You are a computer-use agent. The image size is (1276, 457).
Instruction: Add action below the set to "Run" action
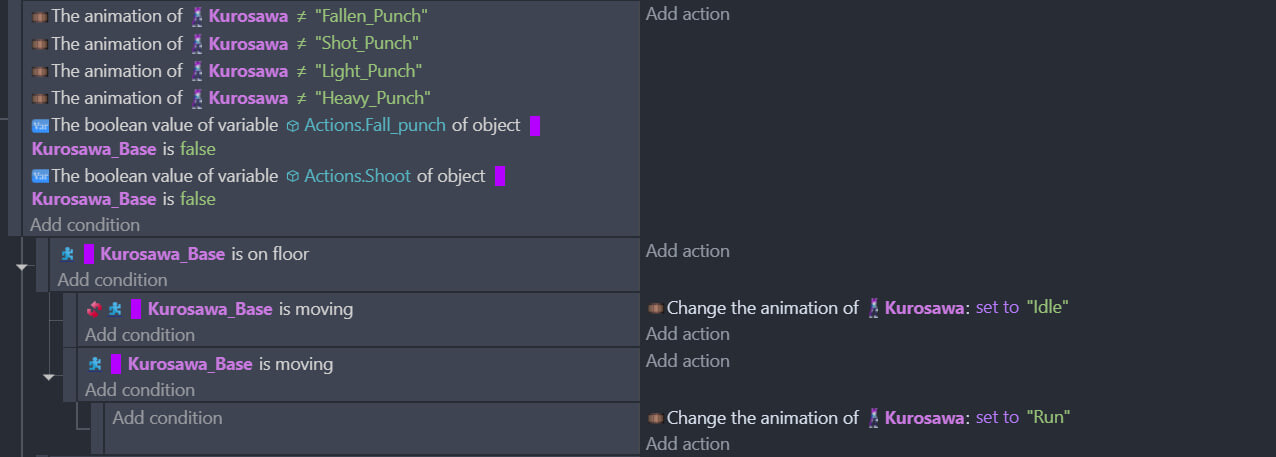click(688, 444)
